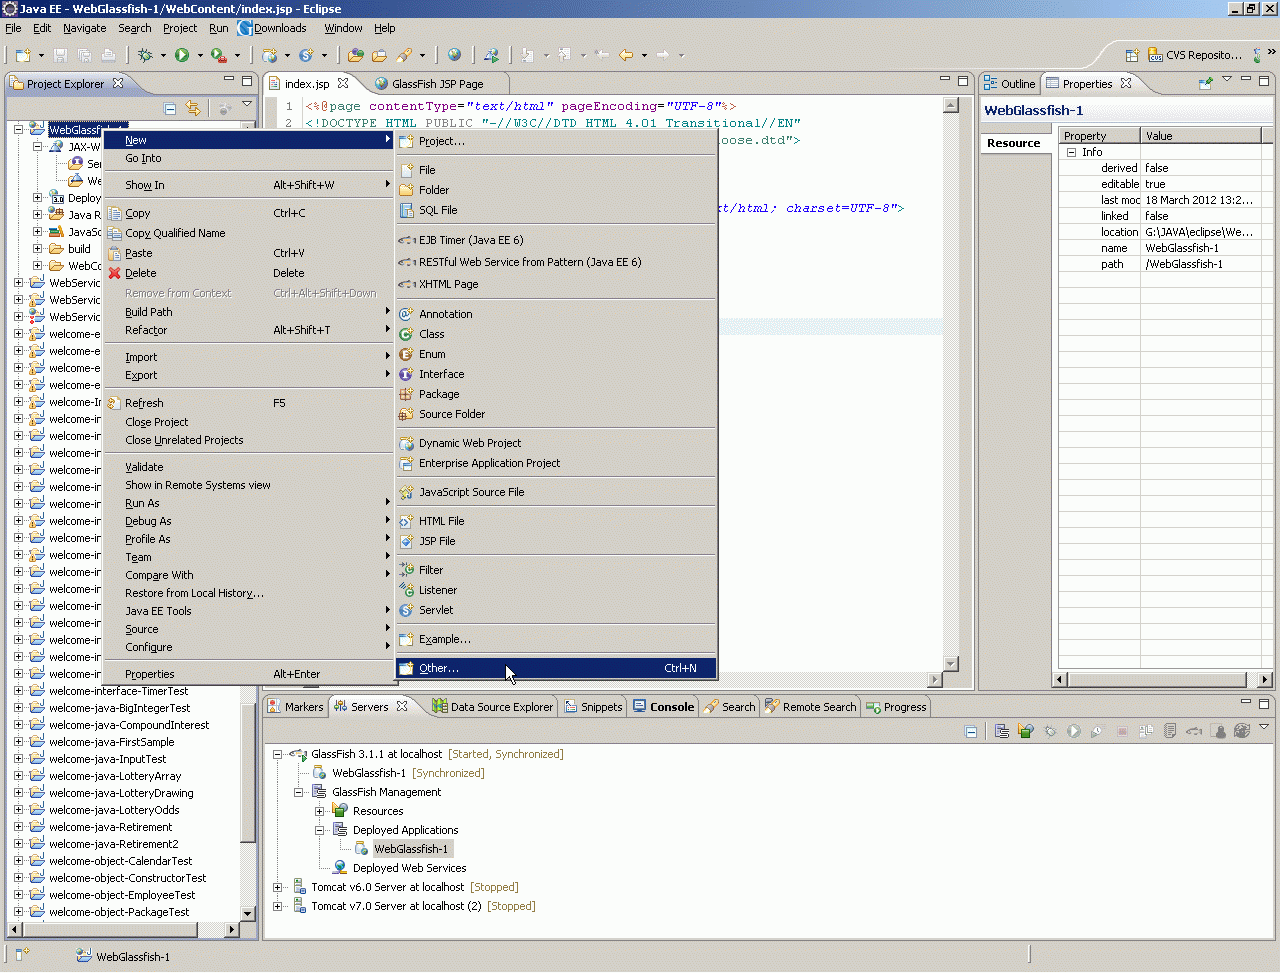Choose Other... in the New submenu
Image resolution: width=1280 pixels, height=973 pixels.
556,668
